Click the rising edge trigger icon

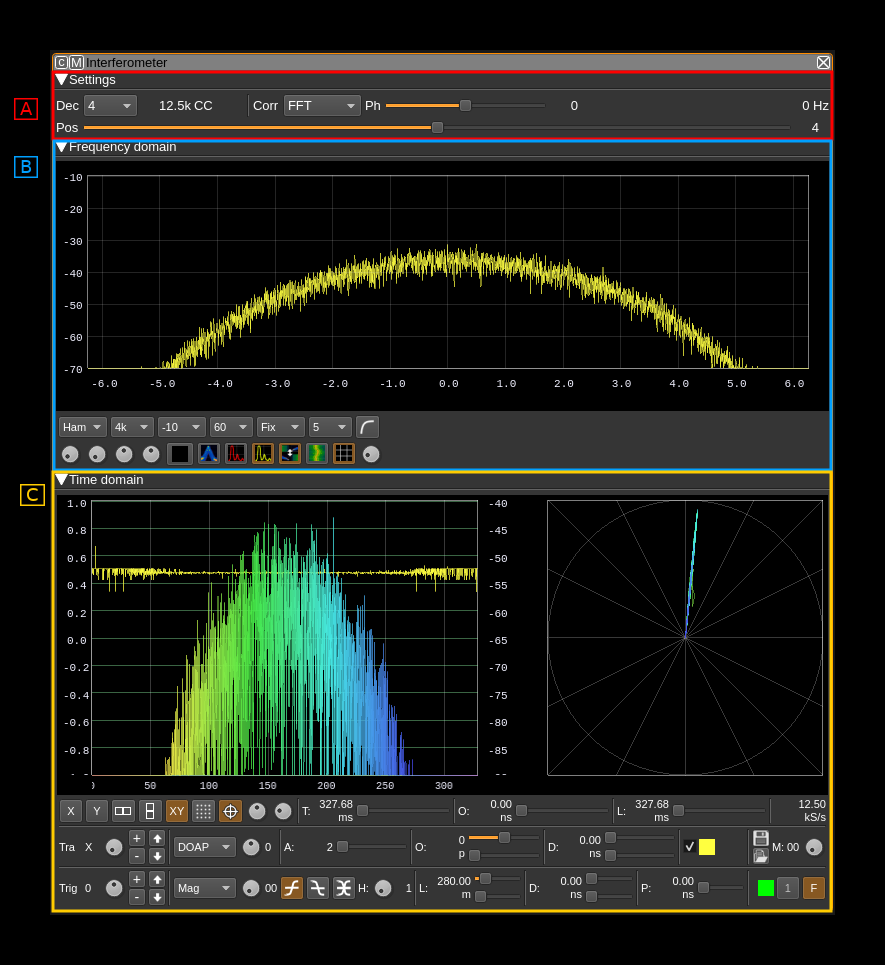point(292,888)
